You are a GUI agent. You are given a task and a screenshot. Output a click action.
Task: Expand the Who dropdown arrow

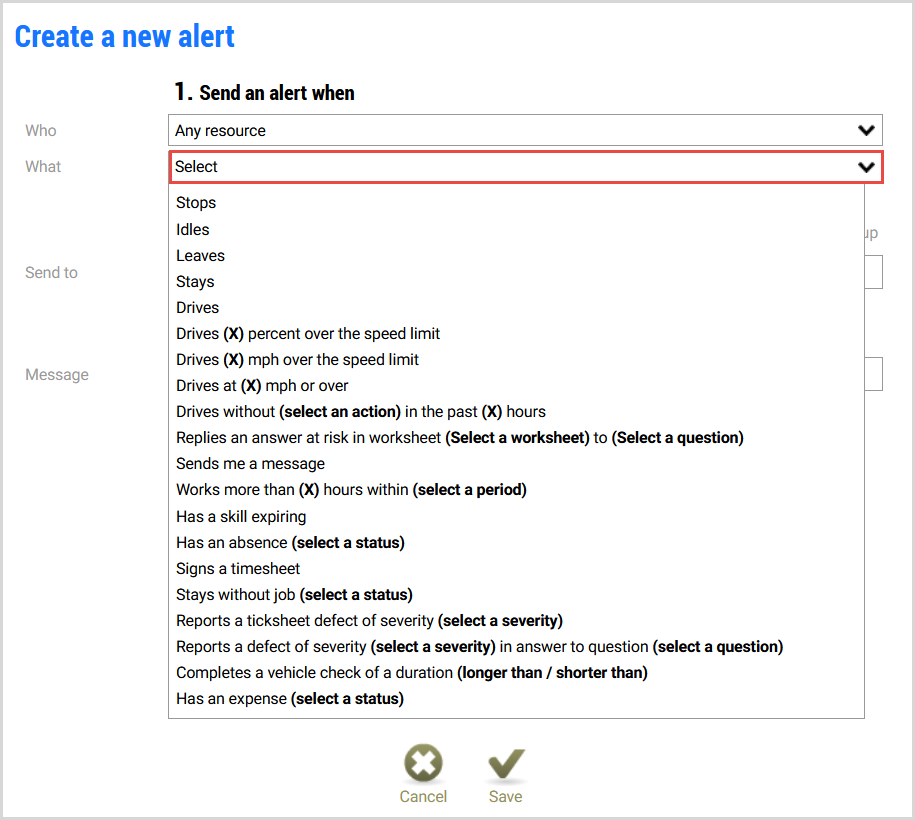pyautogui.click(x=866, y=130)
